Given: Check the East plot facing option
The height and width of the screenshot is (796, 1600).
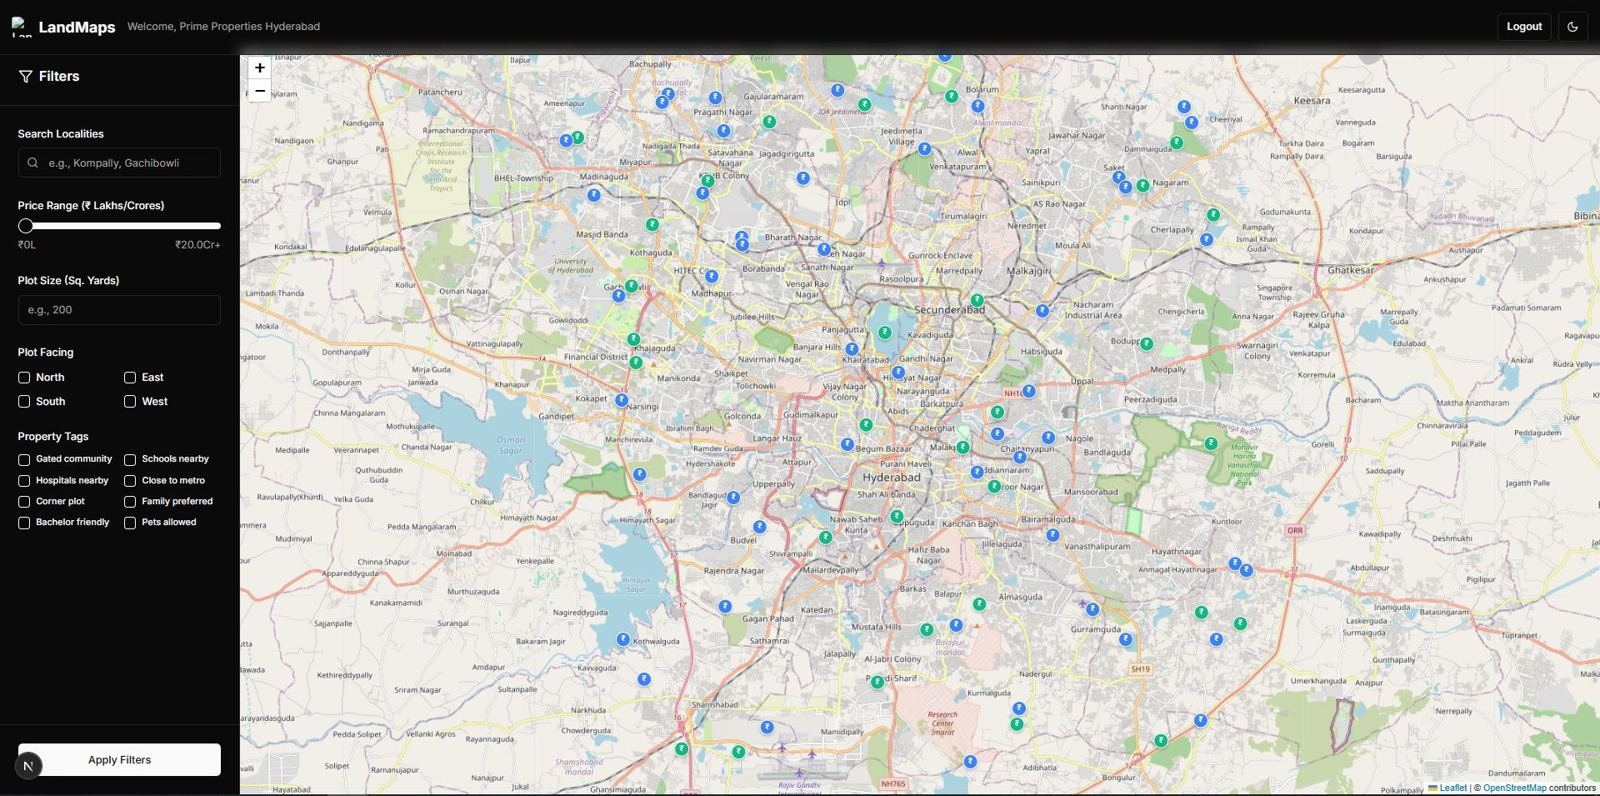Looking at the screenshot, I should 130,378.
